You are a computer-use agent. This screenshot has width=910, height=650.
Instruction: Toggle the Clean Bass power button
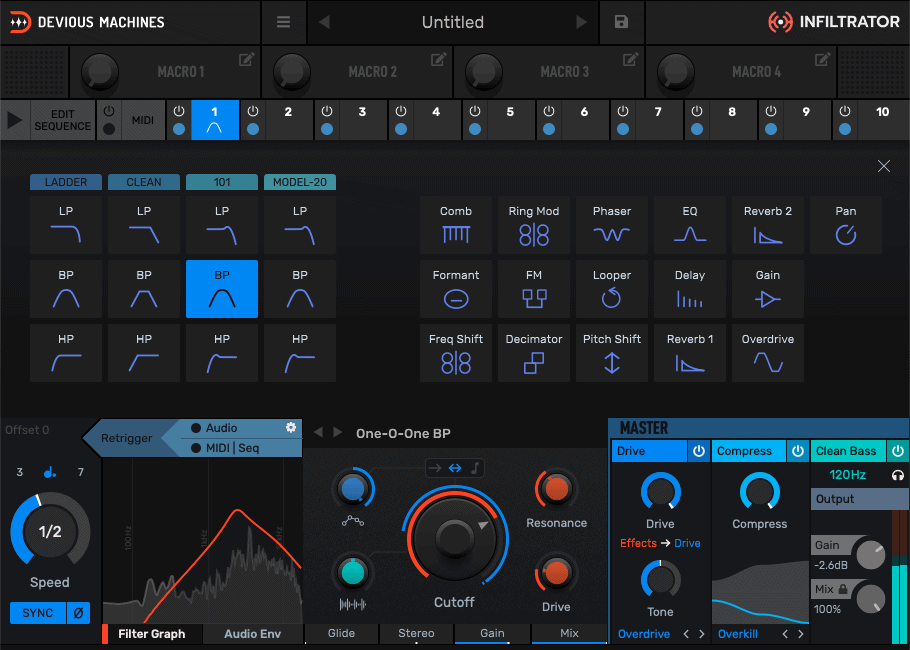pos(898,451)
